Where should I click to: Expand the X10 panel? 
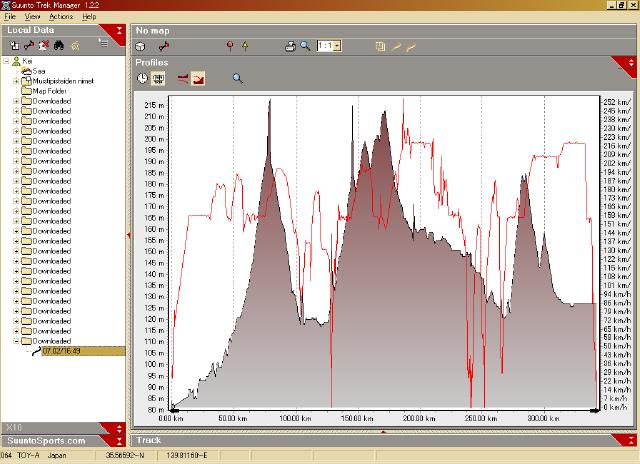pyautogui.click(x=119, y=428)
